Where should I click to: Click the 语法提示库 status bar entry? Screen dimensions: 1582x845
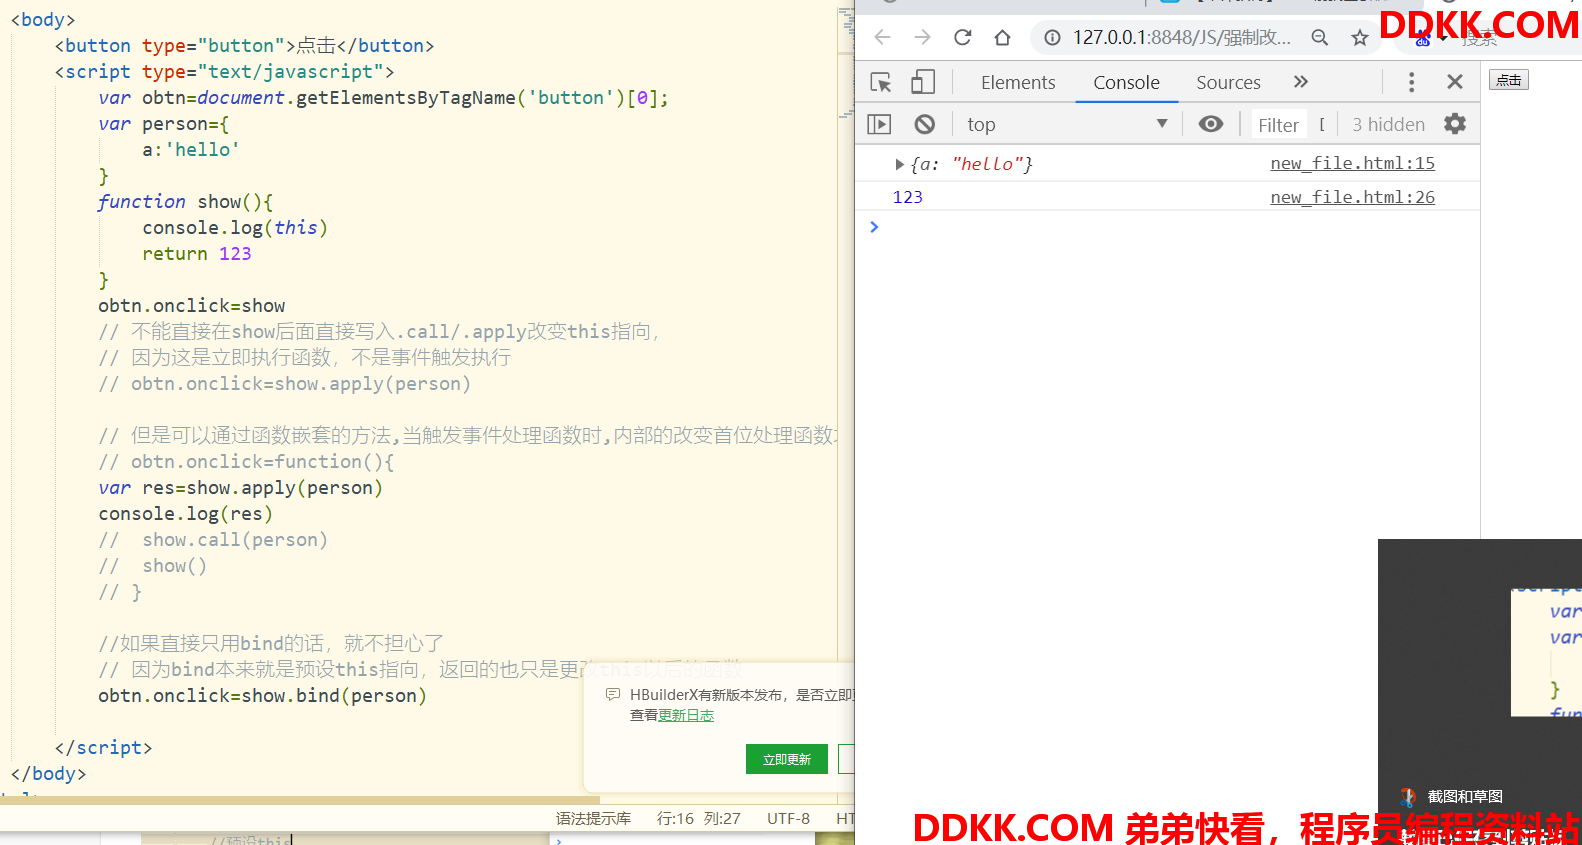[593, 818]
